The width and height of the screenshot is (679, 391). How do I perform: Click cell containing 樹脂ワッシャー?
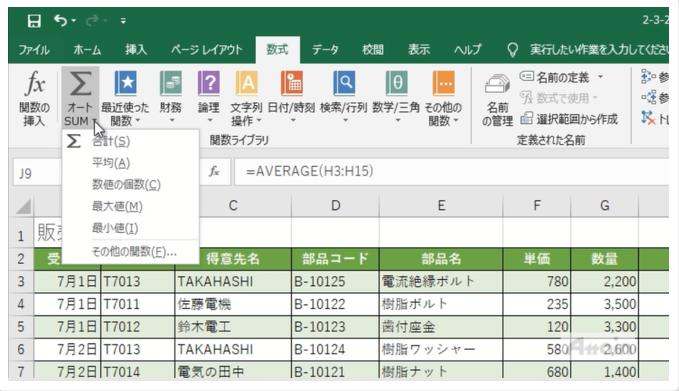[x=441, y=349]
